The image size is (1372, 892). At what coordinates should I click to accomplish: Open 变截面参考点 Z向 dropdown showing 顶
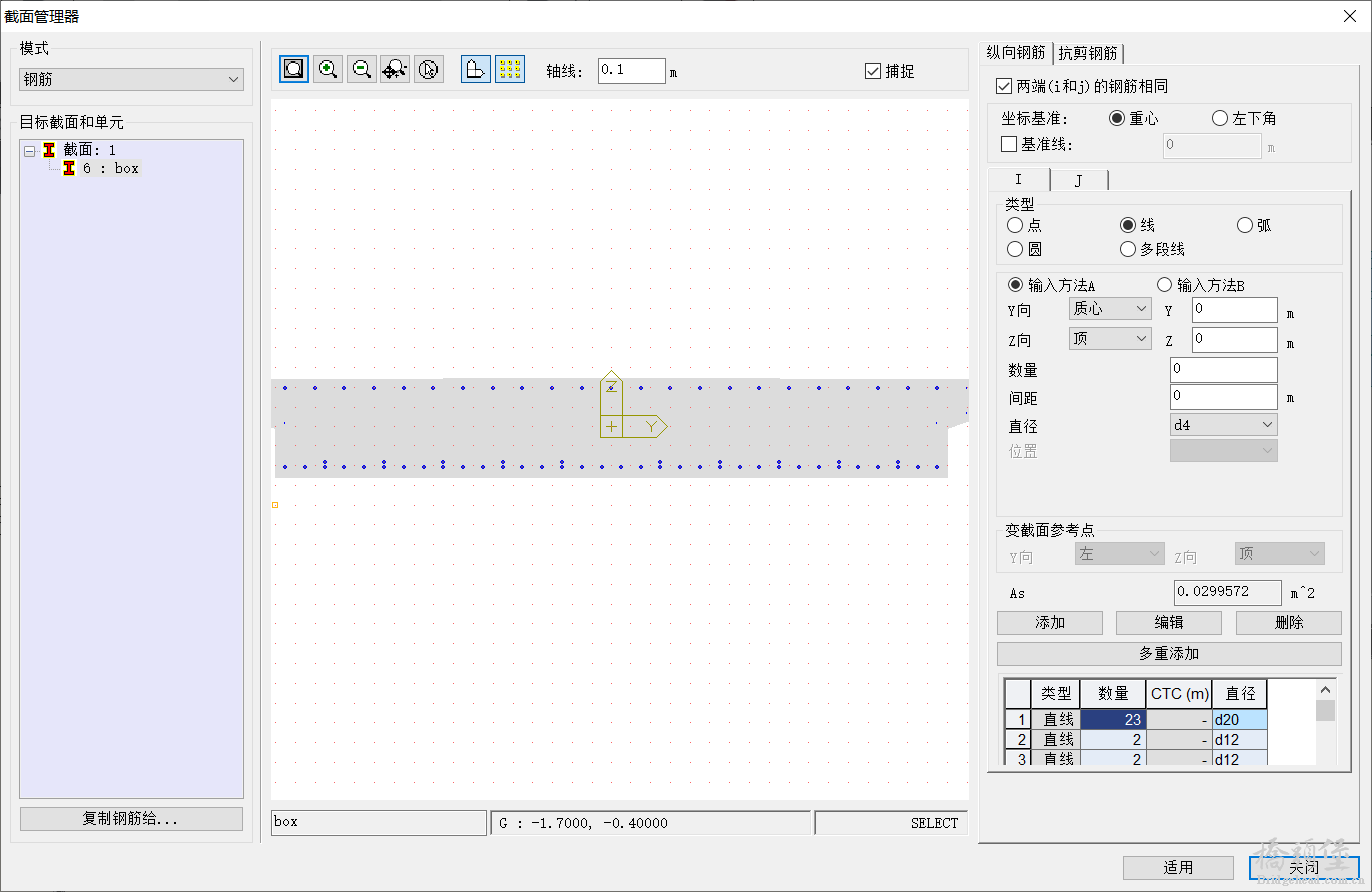[1280, 553]
